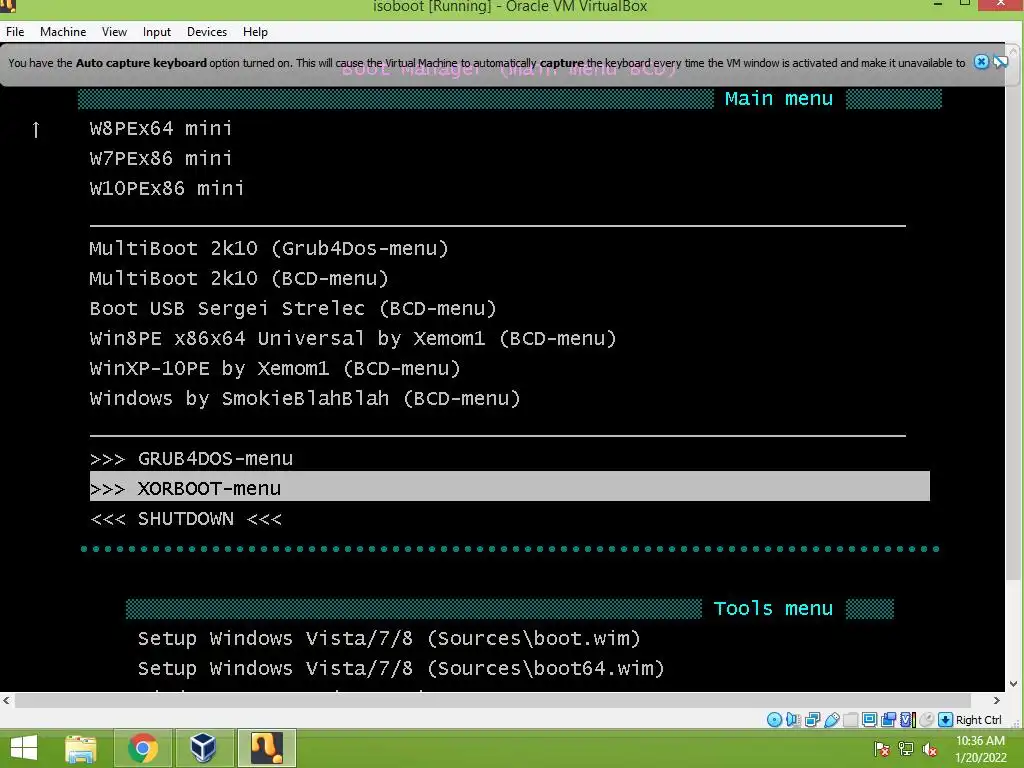
Task: Select MultiBoot 2k10 (Grub4Dos-menu) entry
Action: (x=269, y=248)
